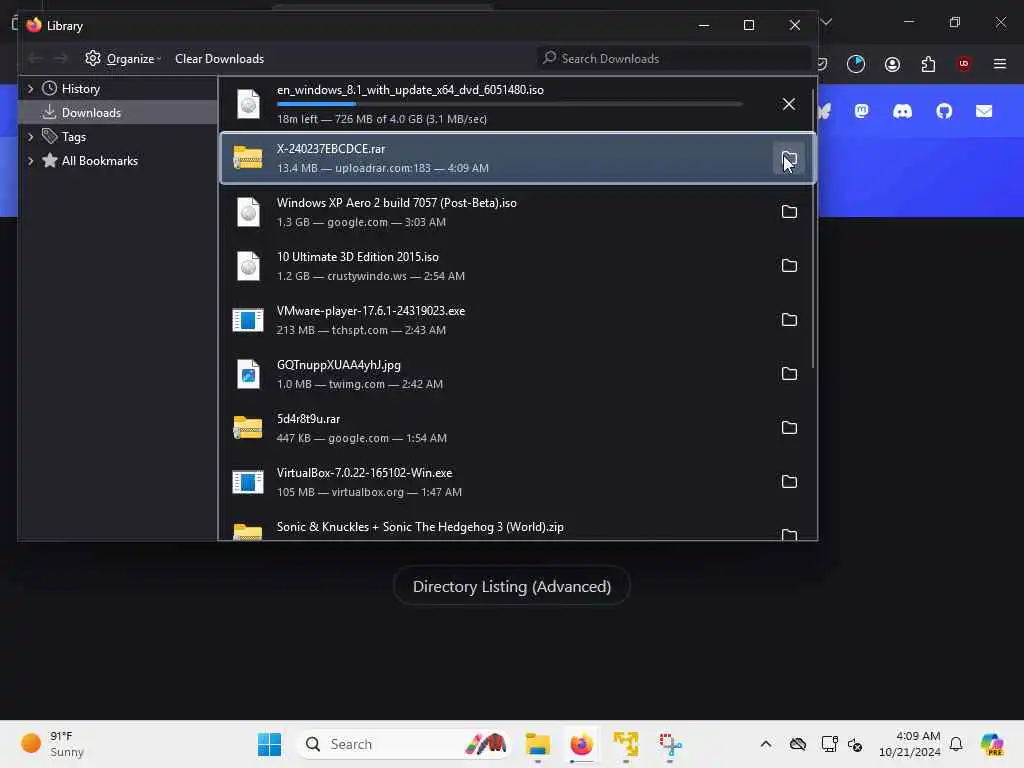Image resolution: width=1024 pixels, height=768 pixels.
Task: Open File Explorer from taskbar
Action: click(537, 744)
